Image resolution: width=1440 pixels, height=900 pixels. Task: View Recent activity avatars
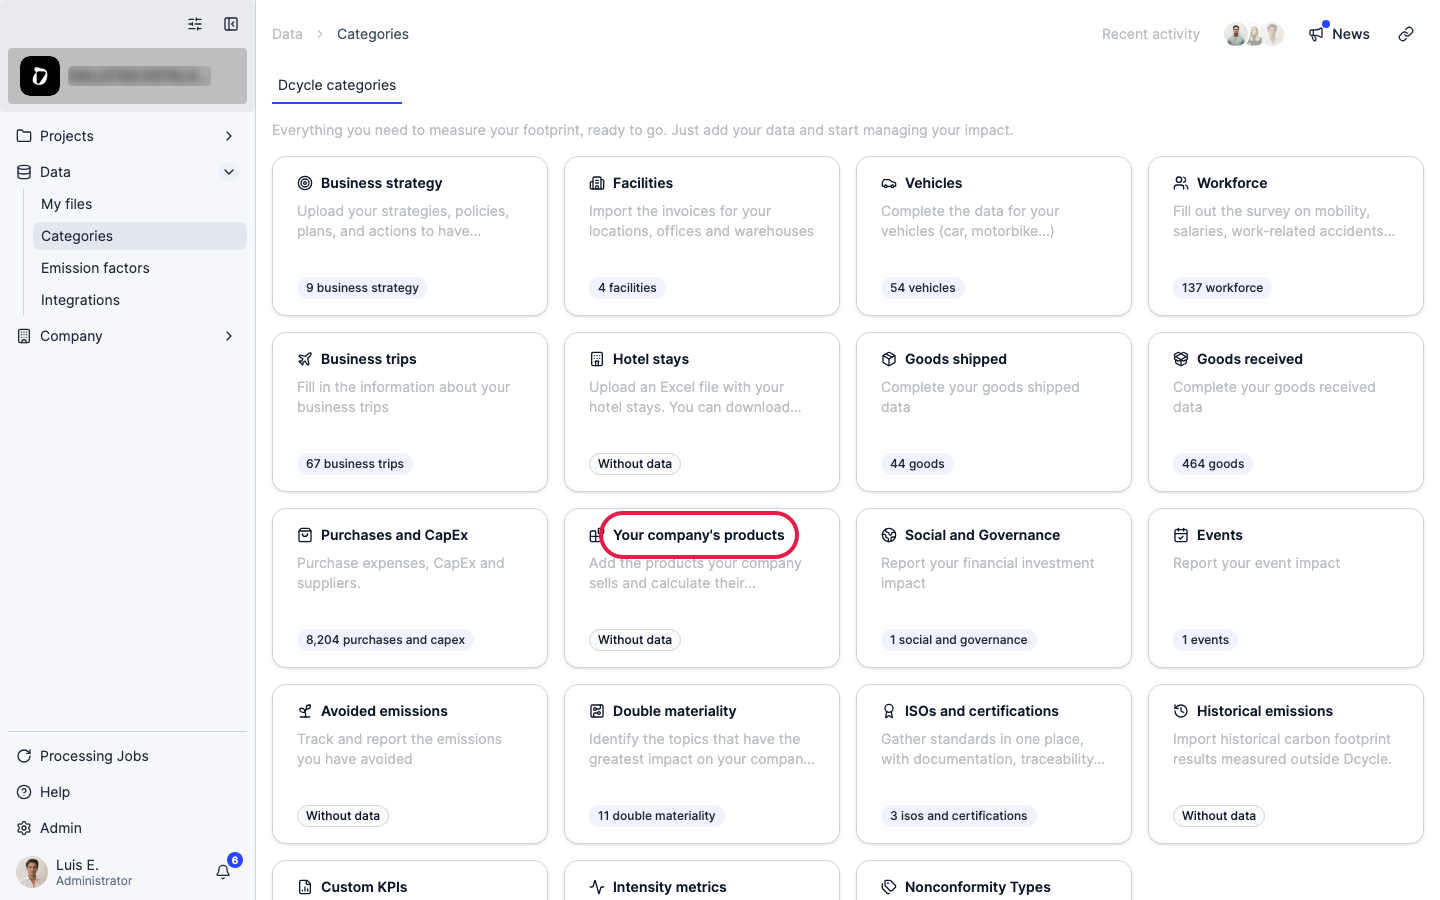click(x=1254, y=34)
